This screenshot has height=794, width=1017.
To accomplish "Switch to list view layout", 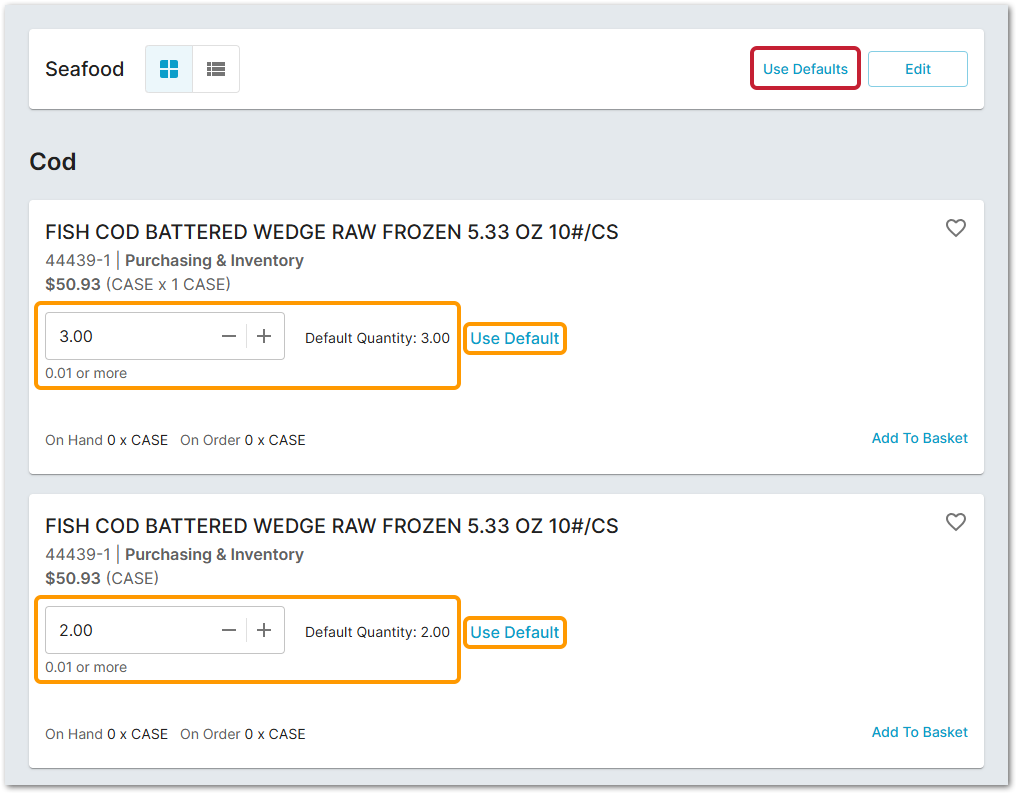I will (216, 69).
